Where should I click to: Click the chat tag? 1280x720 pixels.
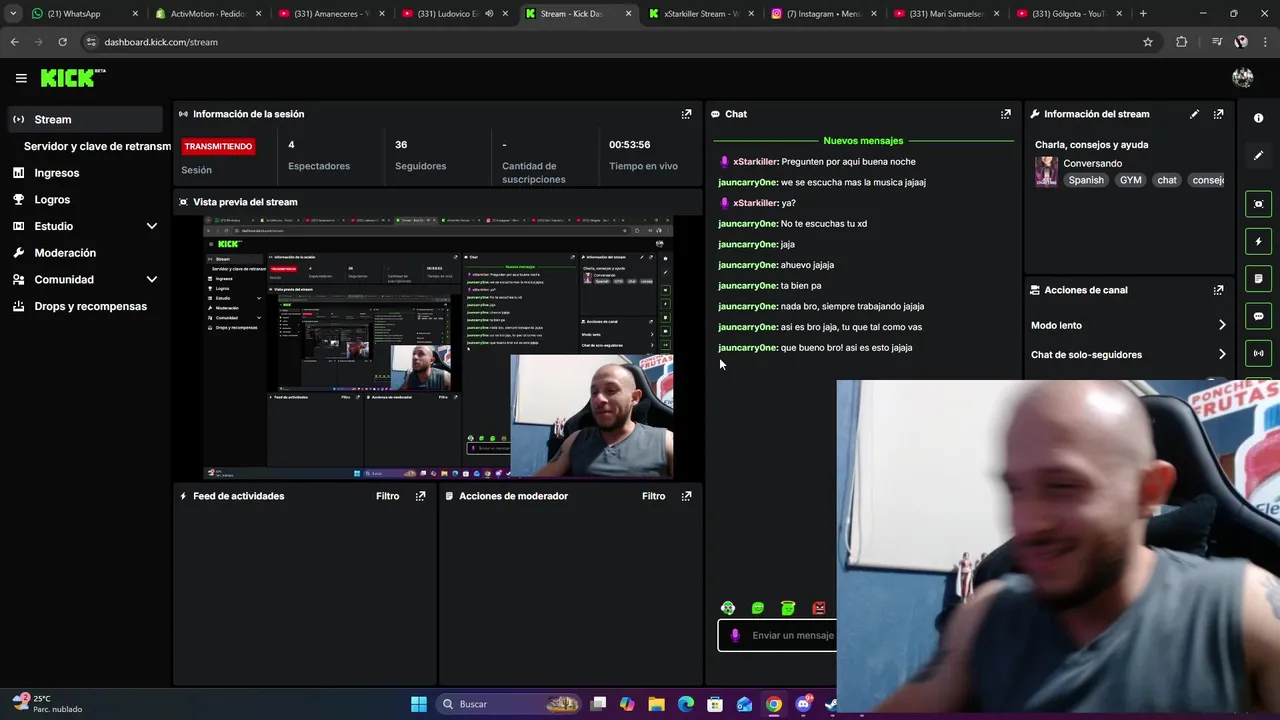(x=1167, y=180)
